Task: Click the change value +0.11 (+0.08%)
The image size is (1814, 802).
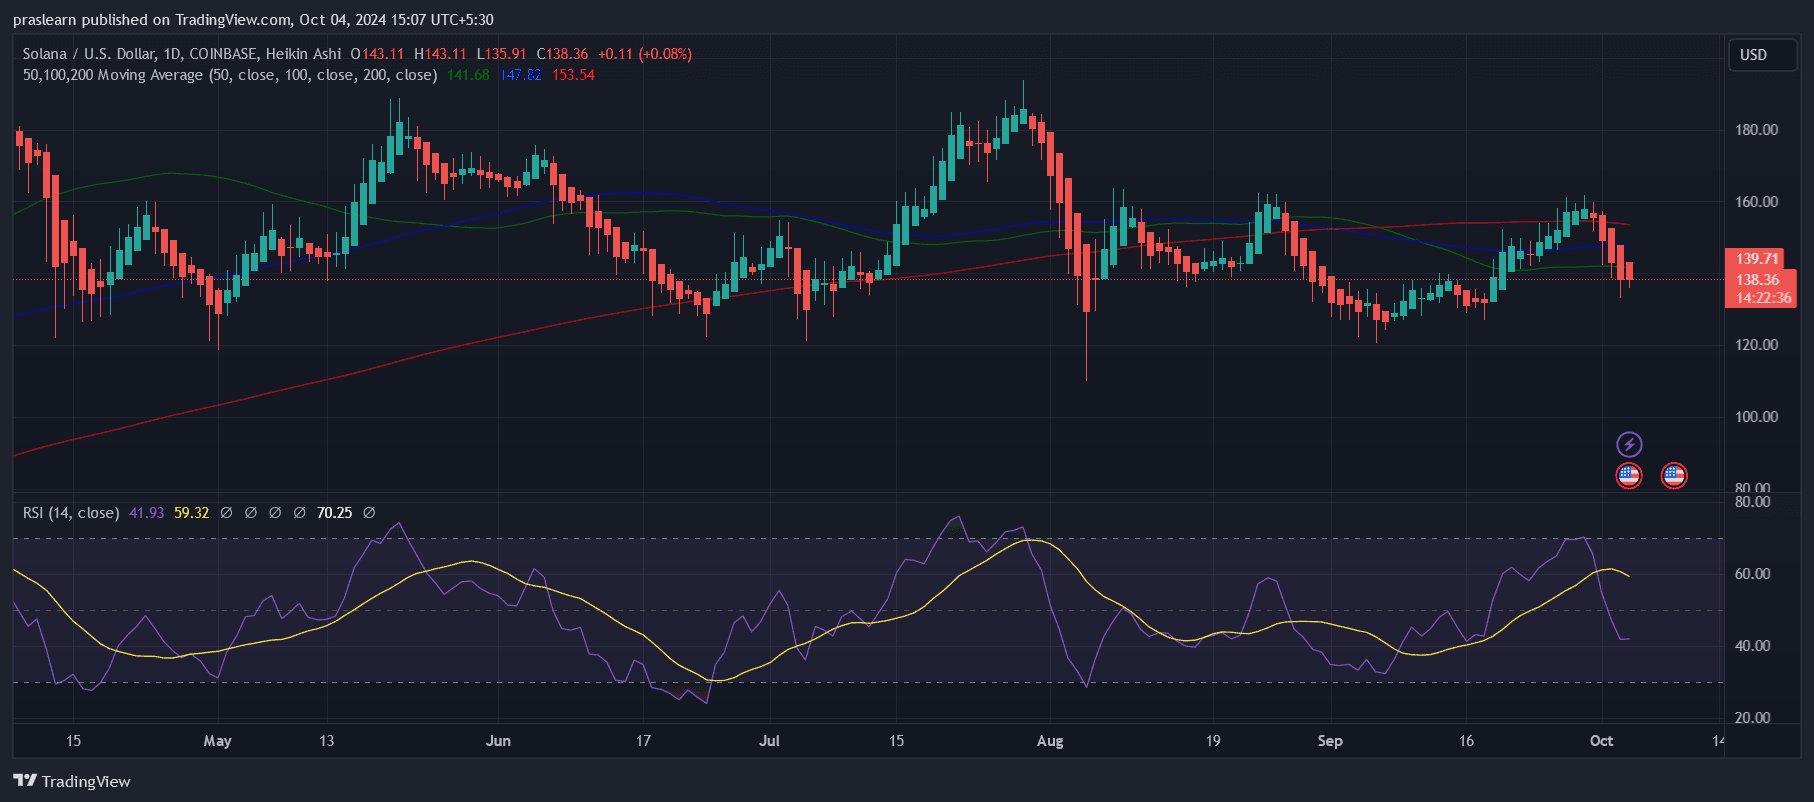Action: point(645,54)
